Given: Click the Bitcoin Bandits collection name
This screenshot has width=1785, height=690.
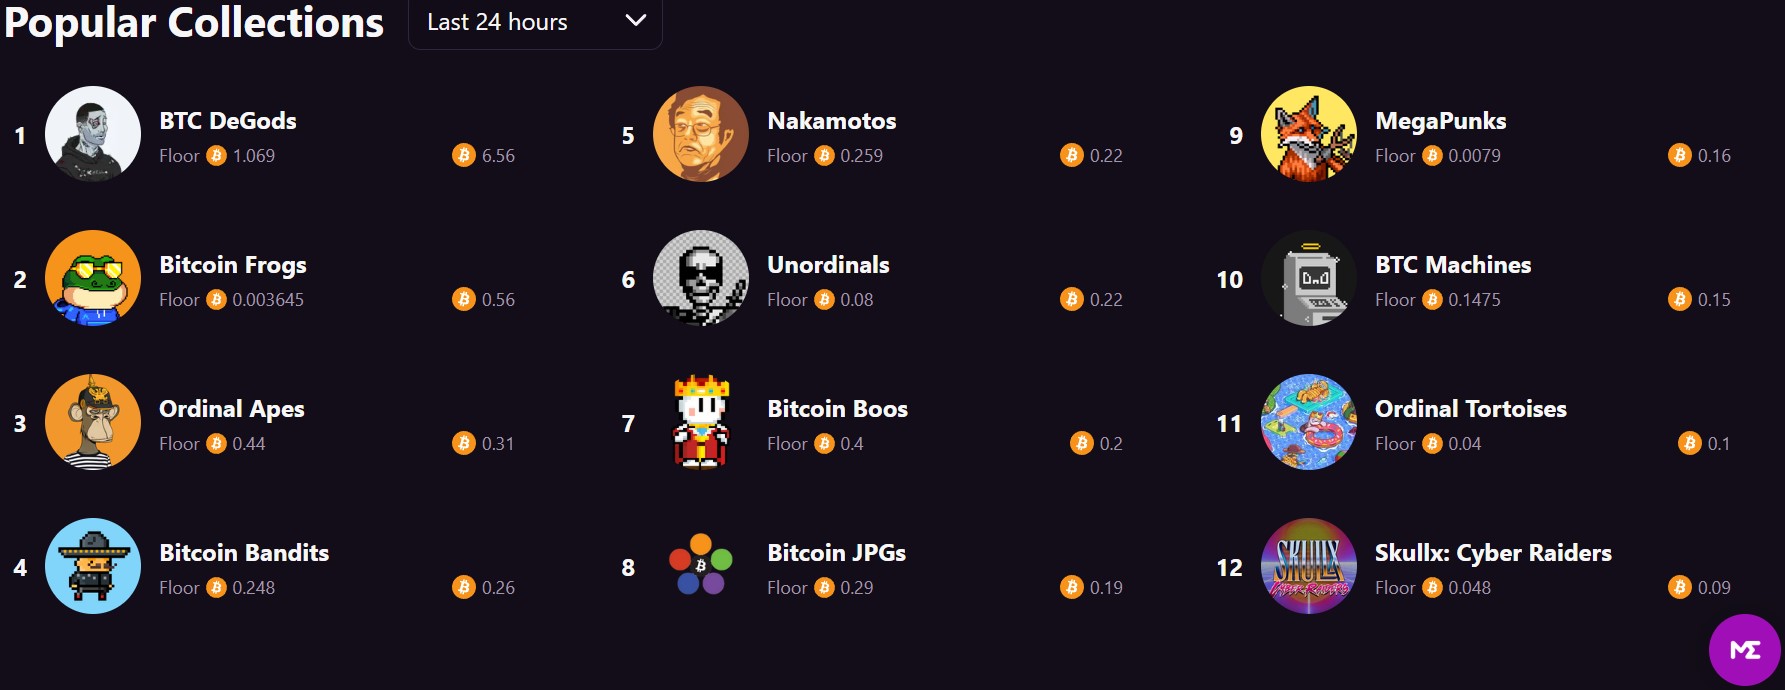Looking at the screenshot, I should coord(244,553).
